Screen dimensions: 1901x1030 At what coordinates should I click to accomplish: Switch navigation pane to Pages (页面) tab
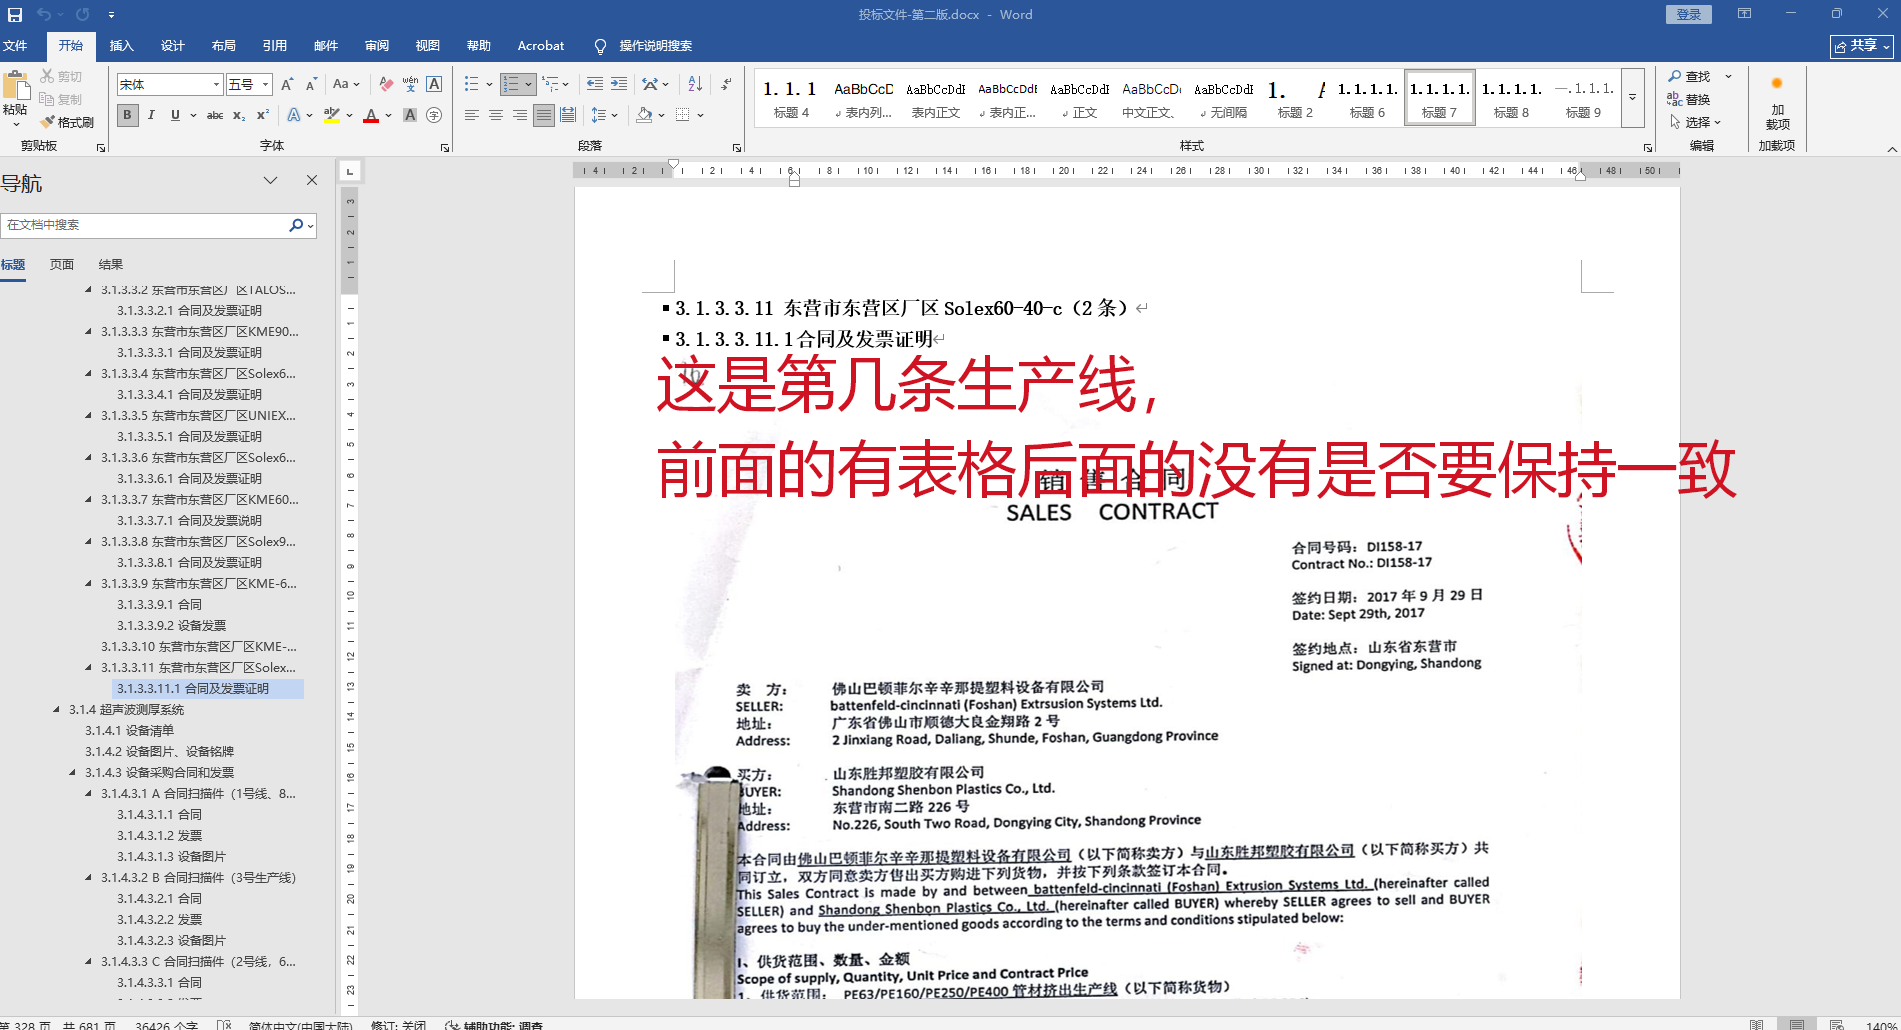[x=62, y=265]
